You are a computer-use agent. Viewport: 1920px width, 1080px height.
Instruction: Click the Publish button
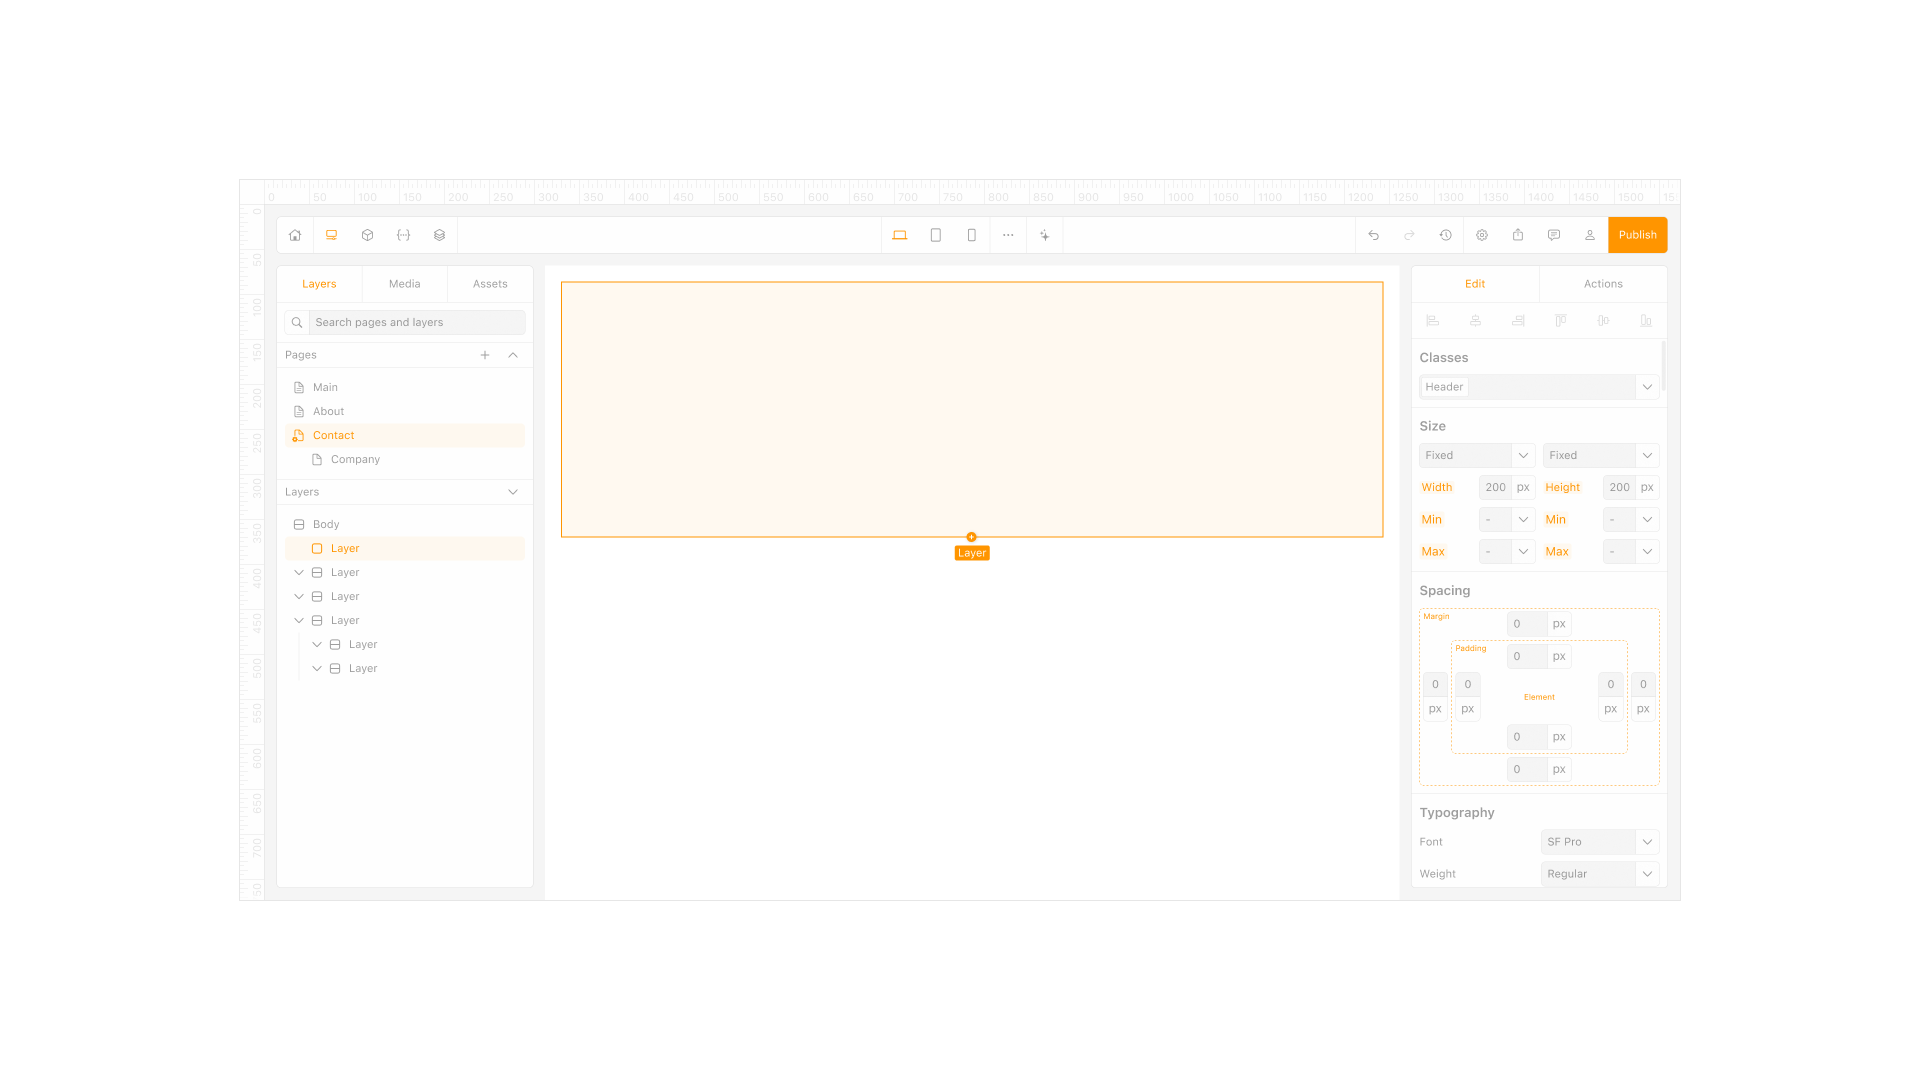1638,235
